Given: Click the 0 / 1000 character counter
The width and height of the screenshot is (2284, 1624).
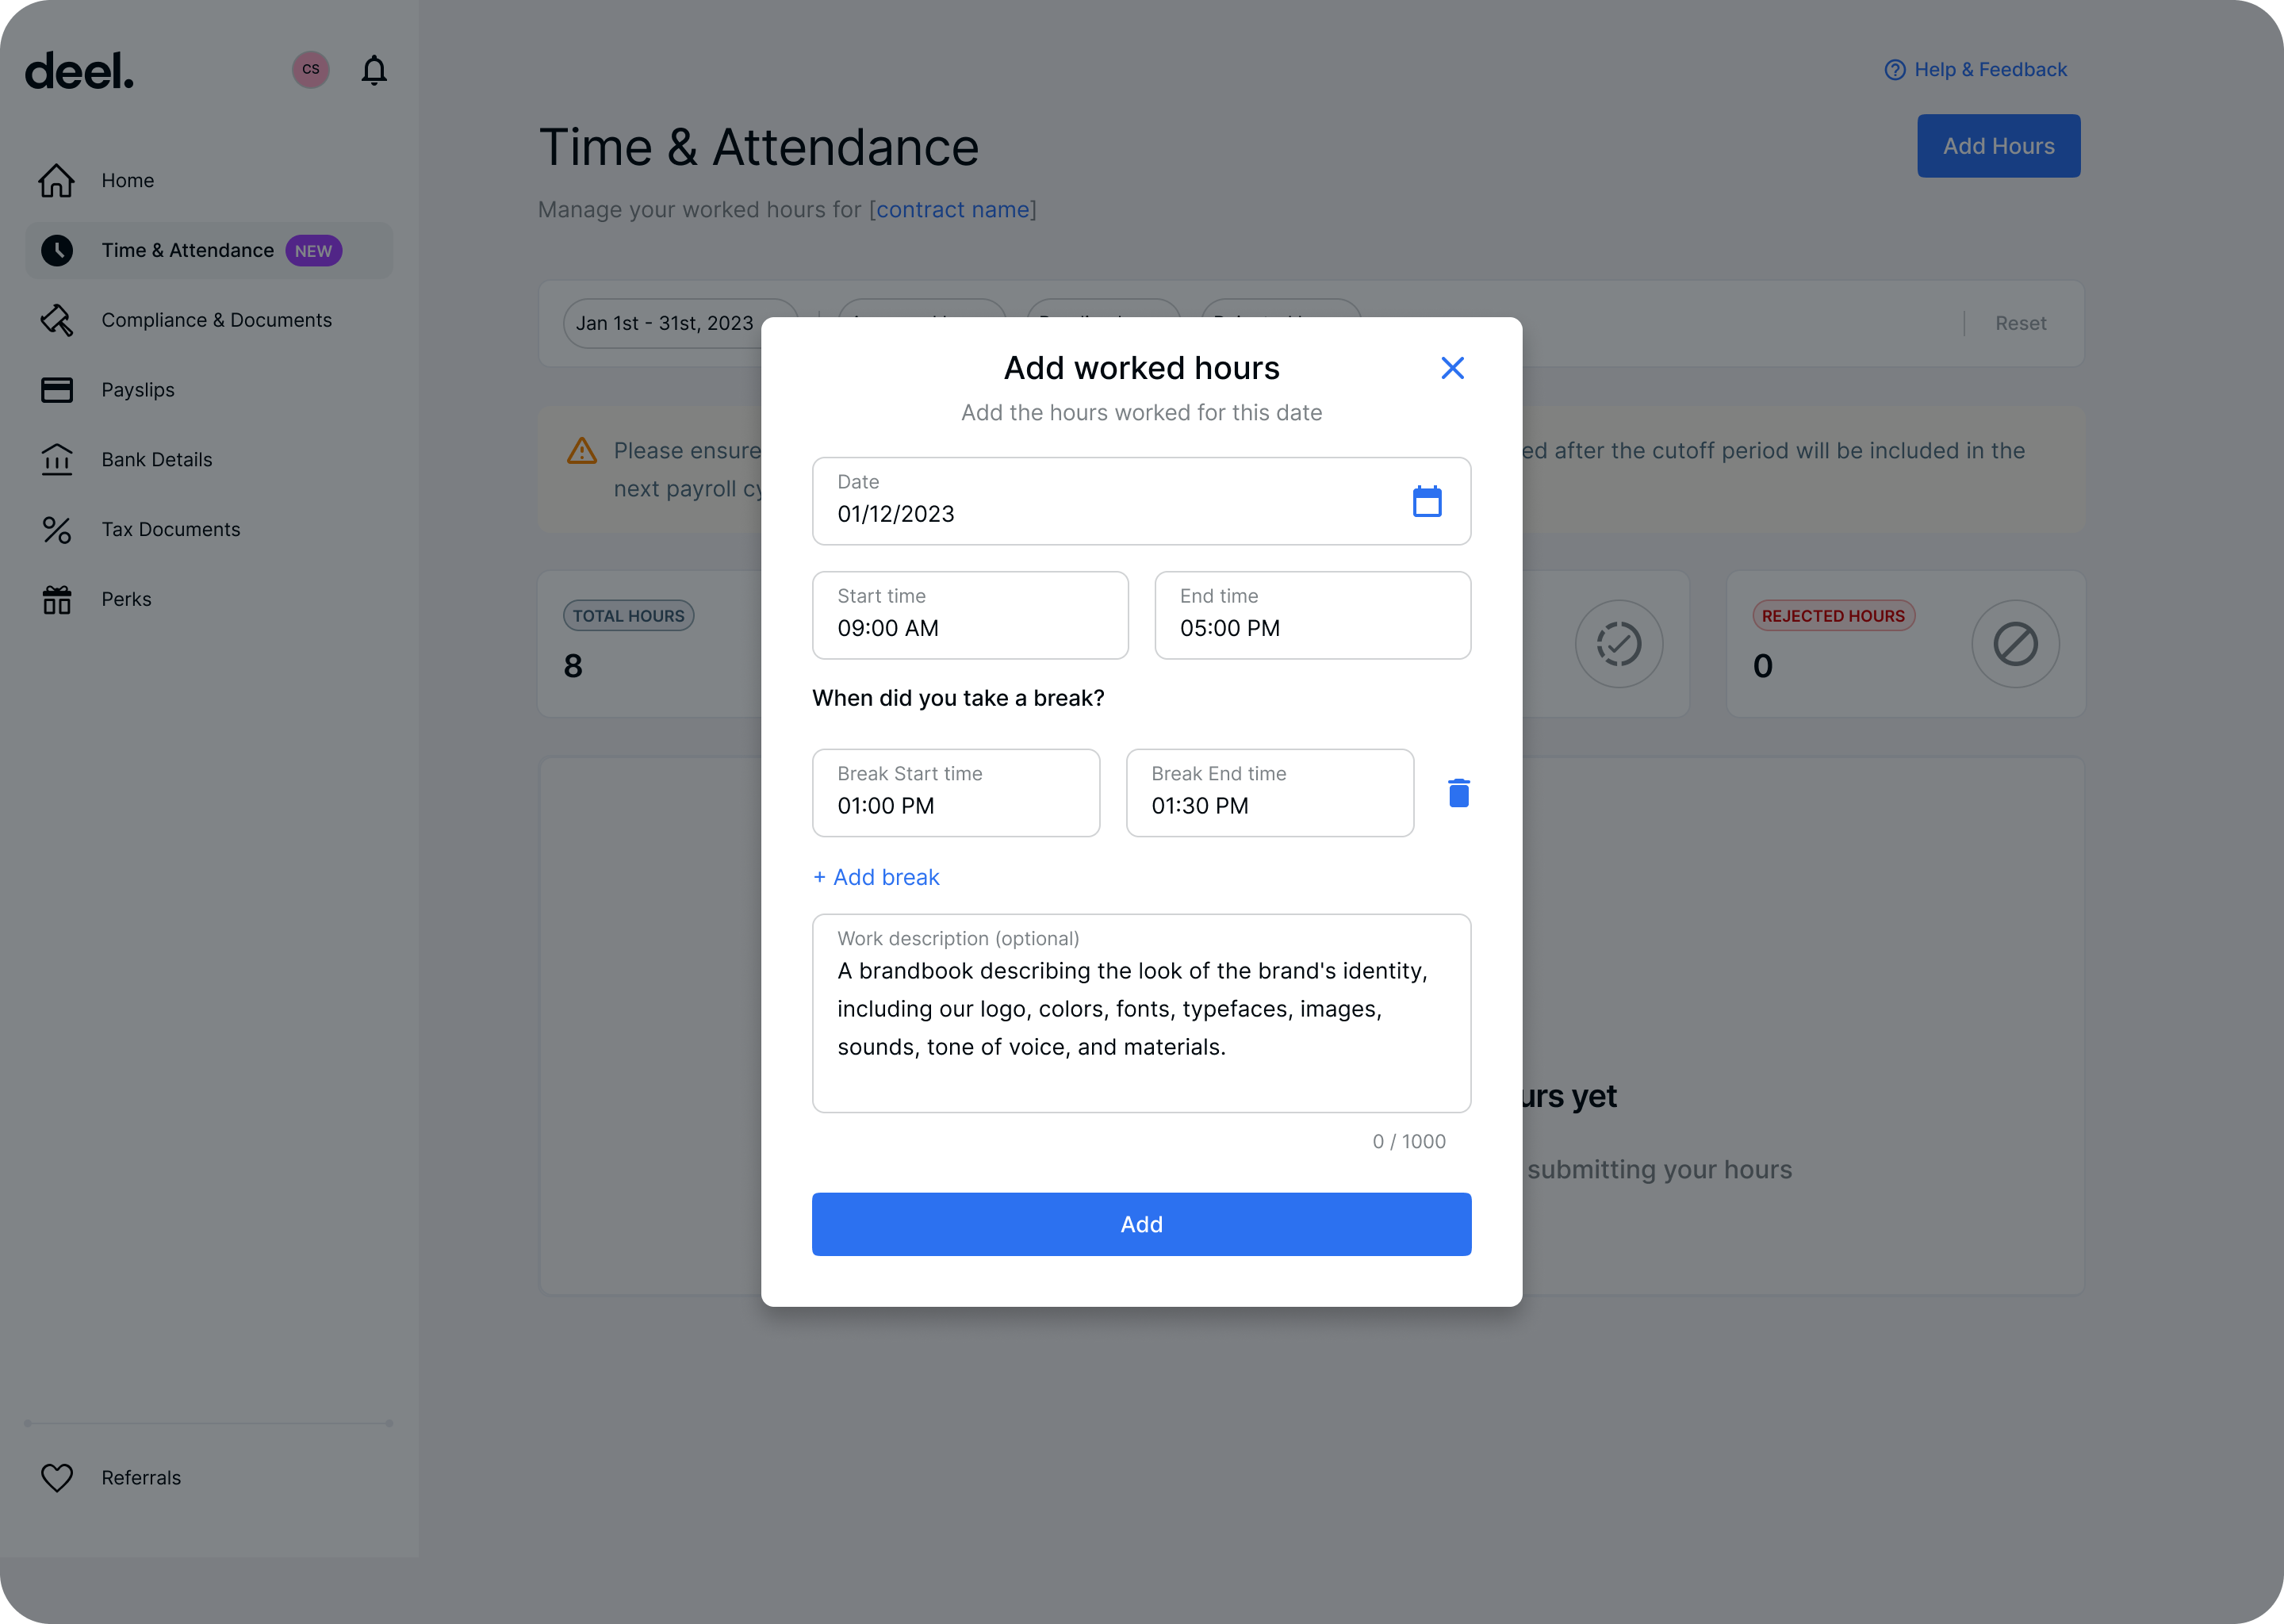Looking at the screenshot, I should (1409, 1142).
